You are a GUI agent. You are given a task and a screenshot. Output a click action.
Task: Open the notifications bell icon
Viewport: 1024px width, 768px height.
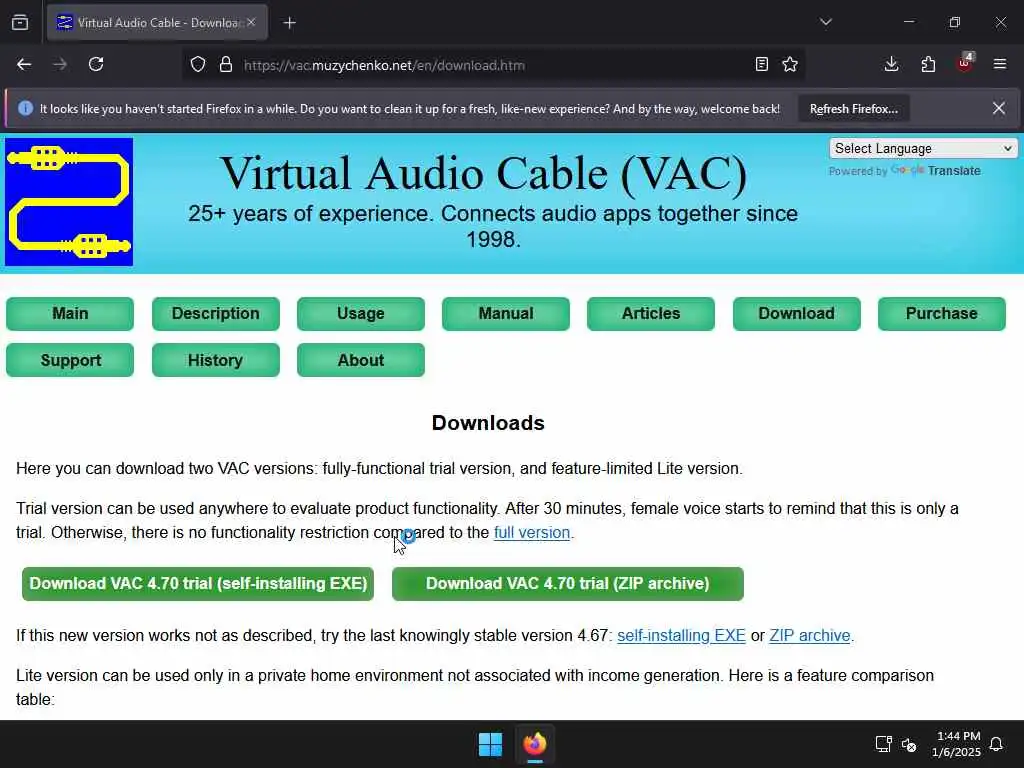(997, 744)
